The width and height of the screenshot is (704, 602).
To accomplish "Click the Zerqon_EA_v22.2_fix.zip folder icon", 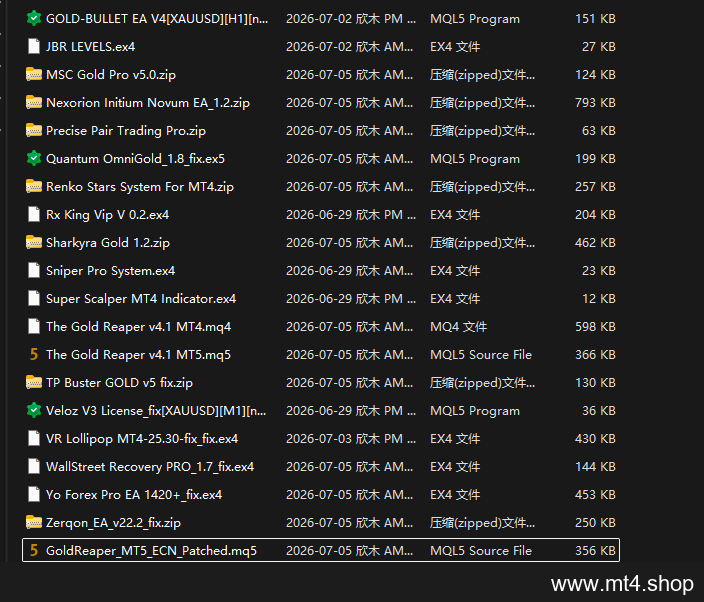I will pyautogui.click(x=34, y=522).
